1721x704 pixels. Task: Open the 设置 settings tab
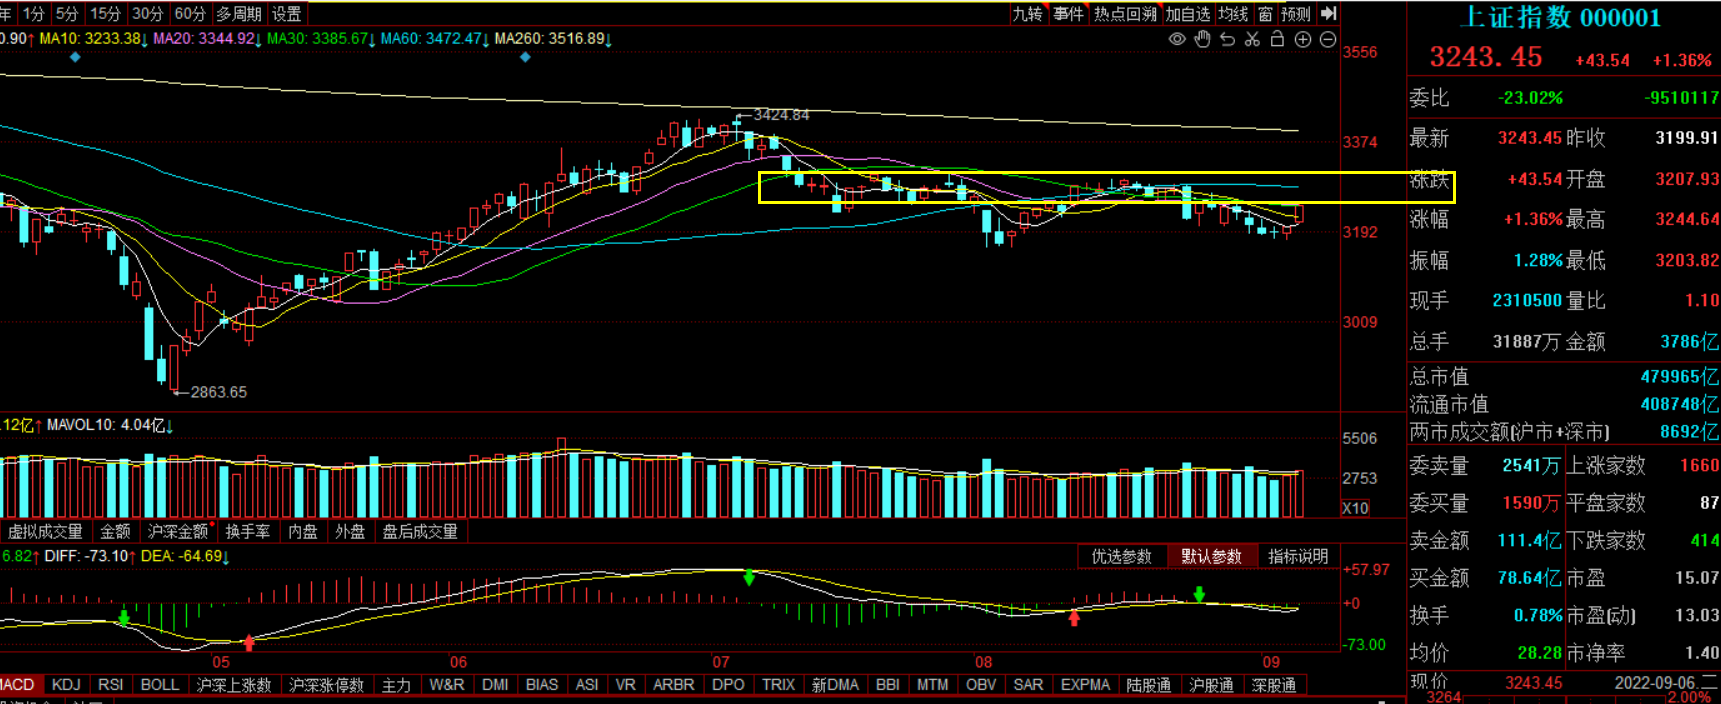(x=287, y=14)
